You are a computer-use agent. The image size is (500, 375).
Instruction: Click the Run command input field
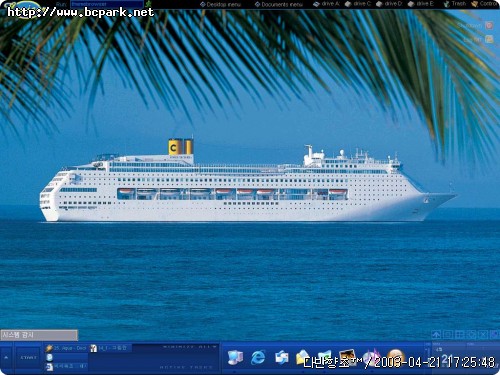(107, 4)
